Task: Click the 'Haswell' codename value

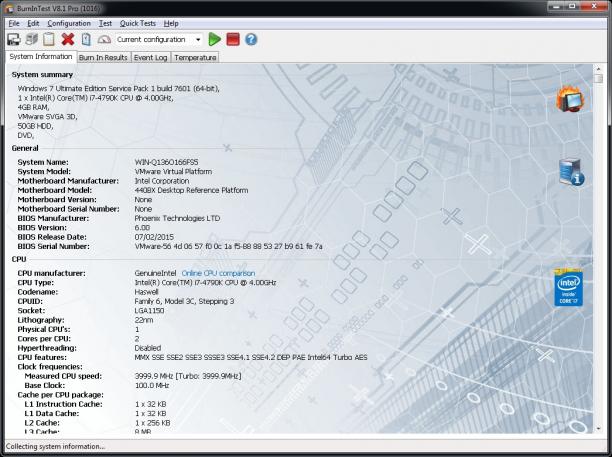Action: [146, 292]
